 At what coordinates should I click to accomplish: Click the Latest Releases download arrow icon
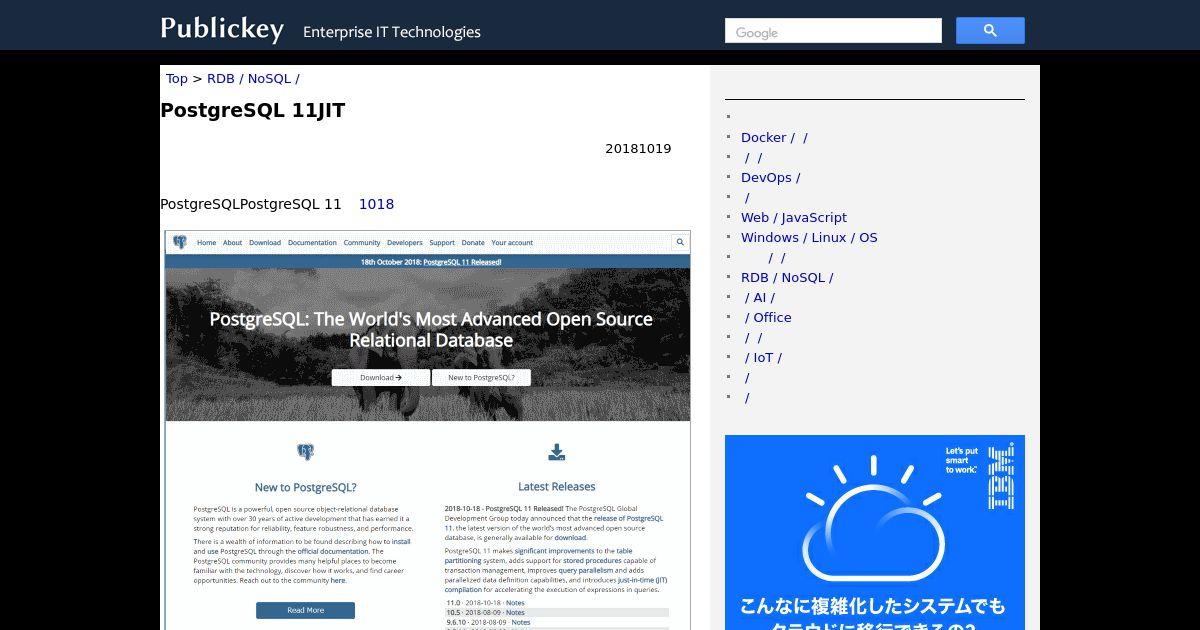(557, 453)
